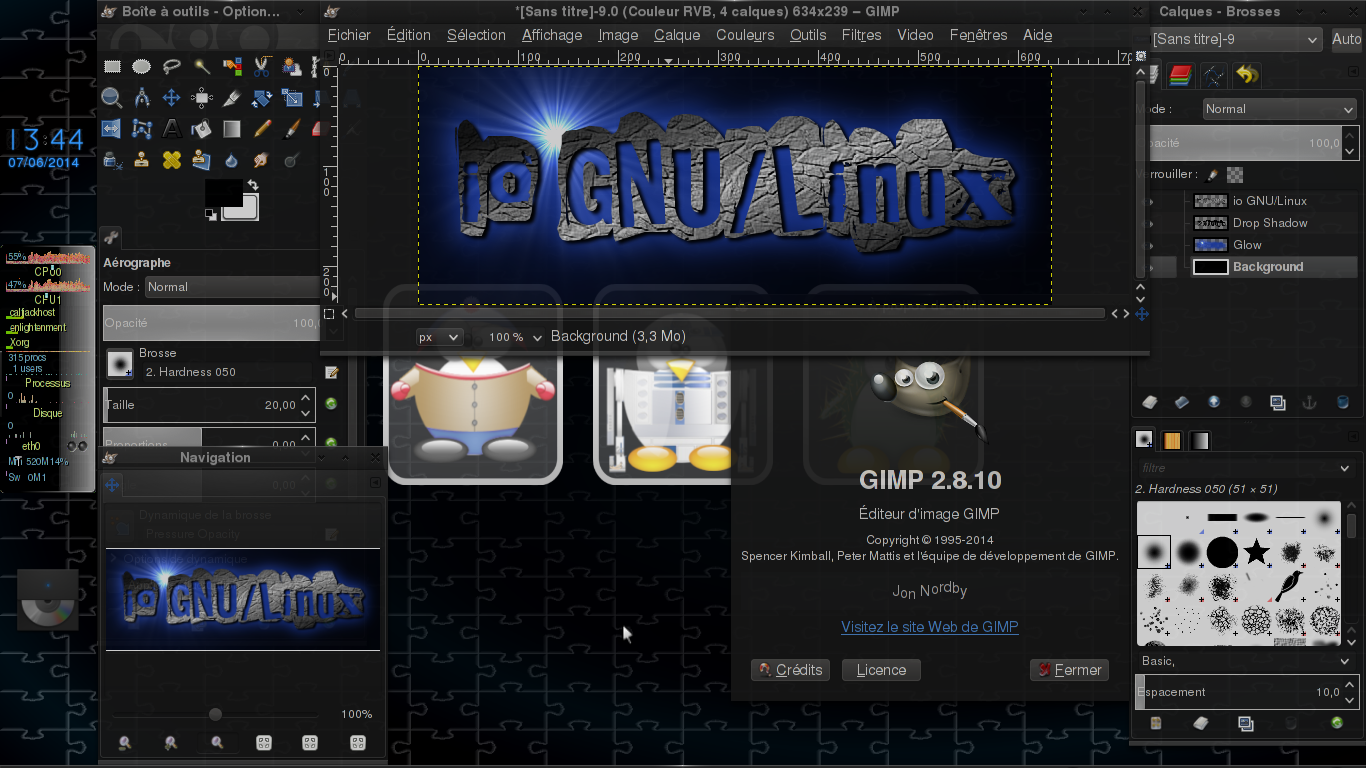Pick the Bucket Fill tool
The height and width of the screenshot is (768, 1366).
coord(202,129)
